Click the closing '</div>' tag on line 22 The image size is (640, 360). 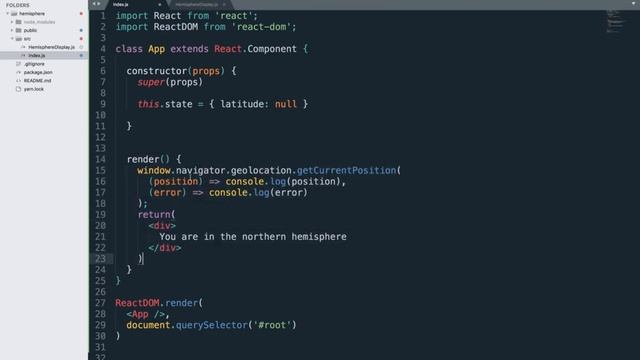pyautogui.click(x=164, y=248)
